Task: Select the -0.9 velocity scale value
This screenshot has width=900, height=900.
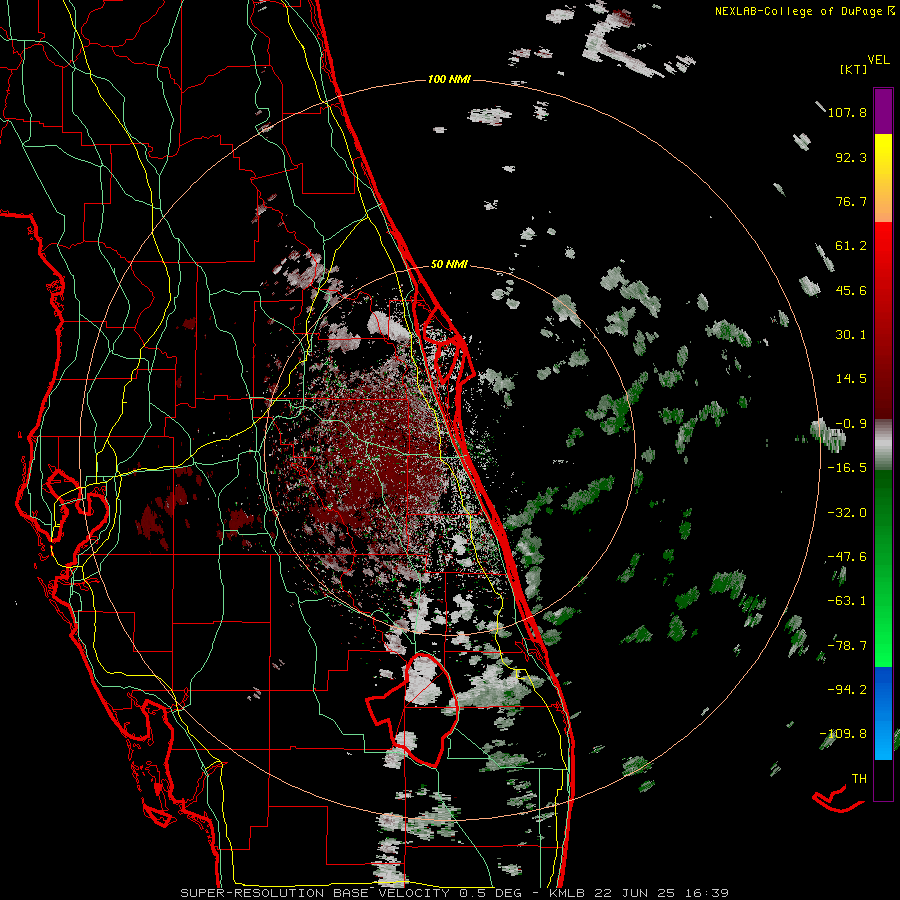Action: click(851, 424)
